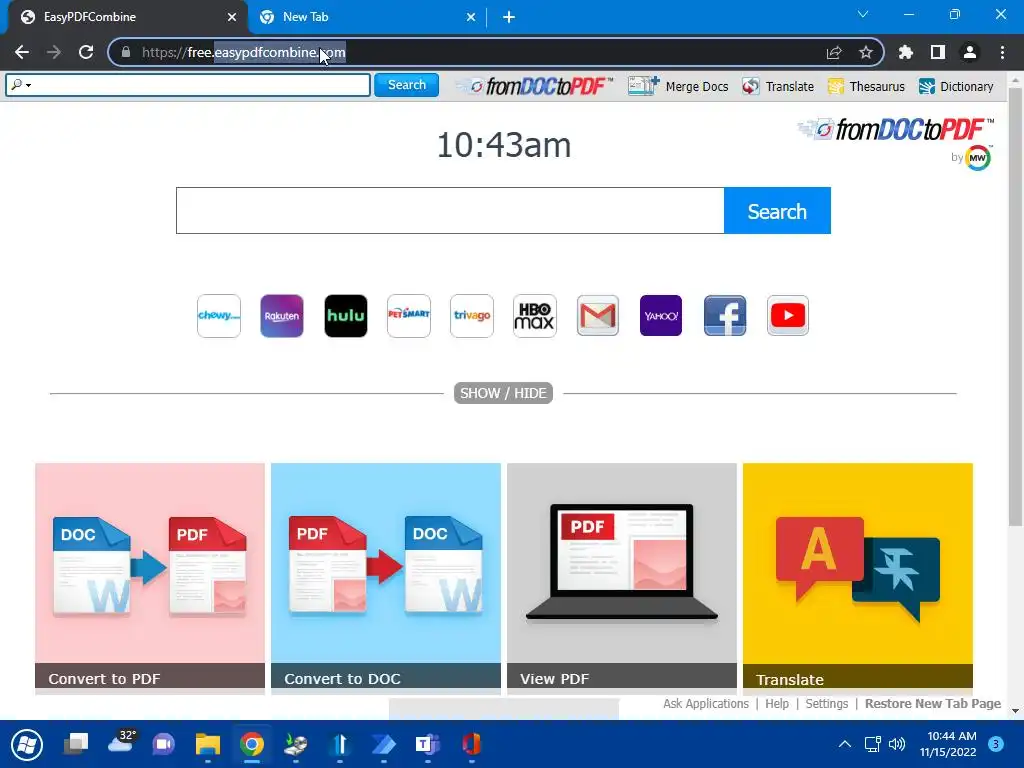Open the weather widget showing 32°
Image resolution: width=1024 pixels, height=768 pixels.
(121, 742)
